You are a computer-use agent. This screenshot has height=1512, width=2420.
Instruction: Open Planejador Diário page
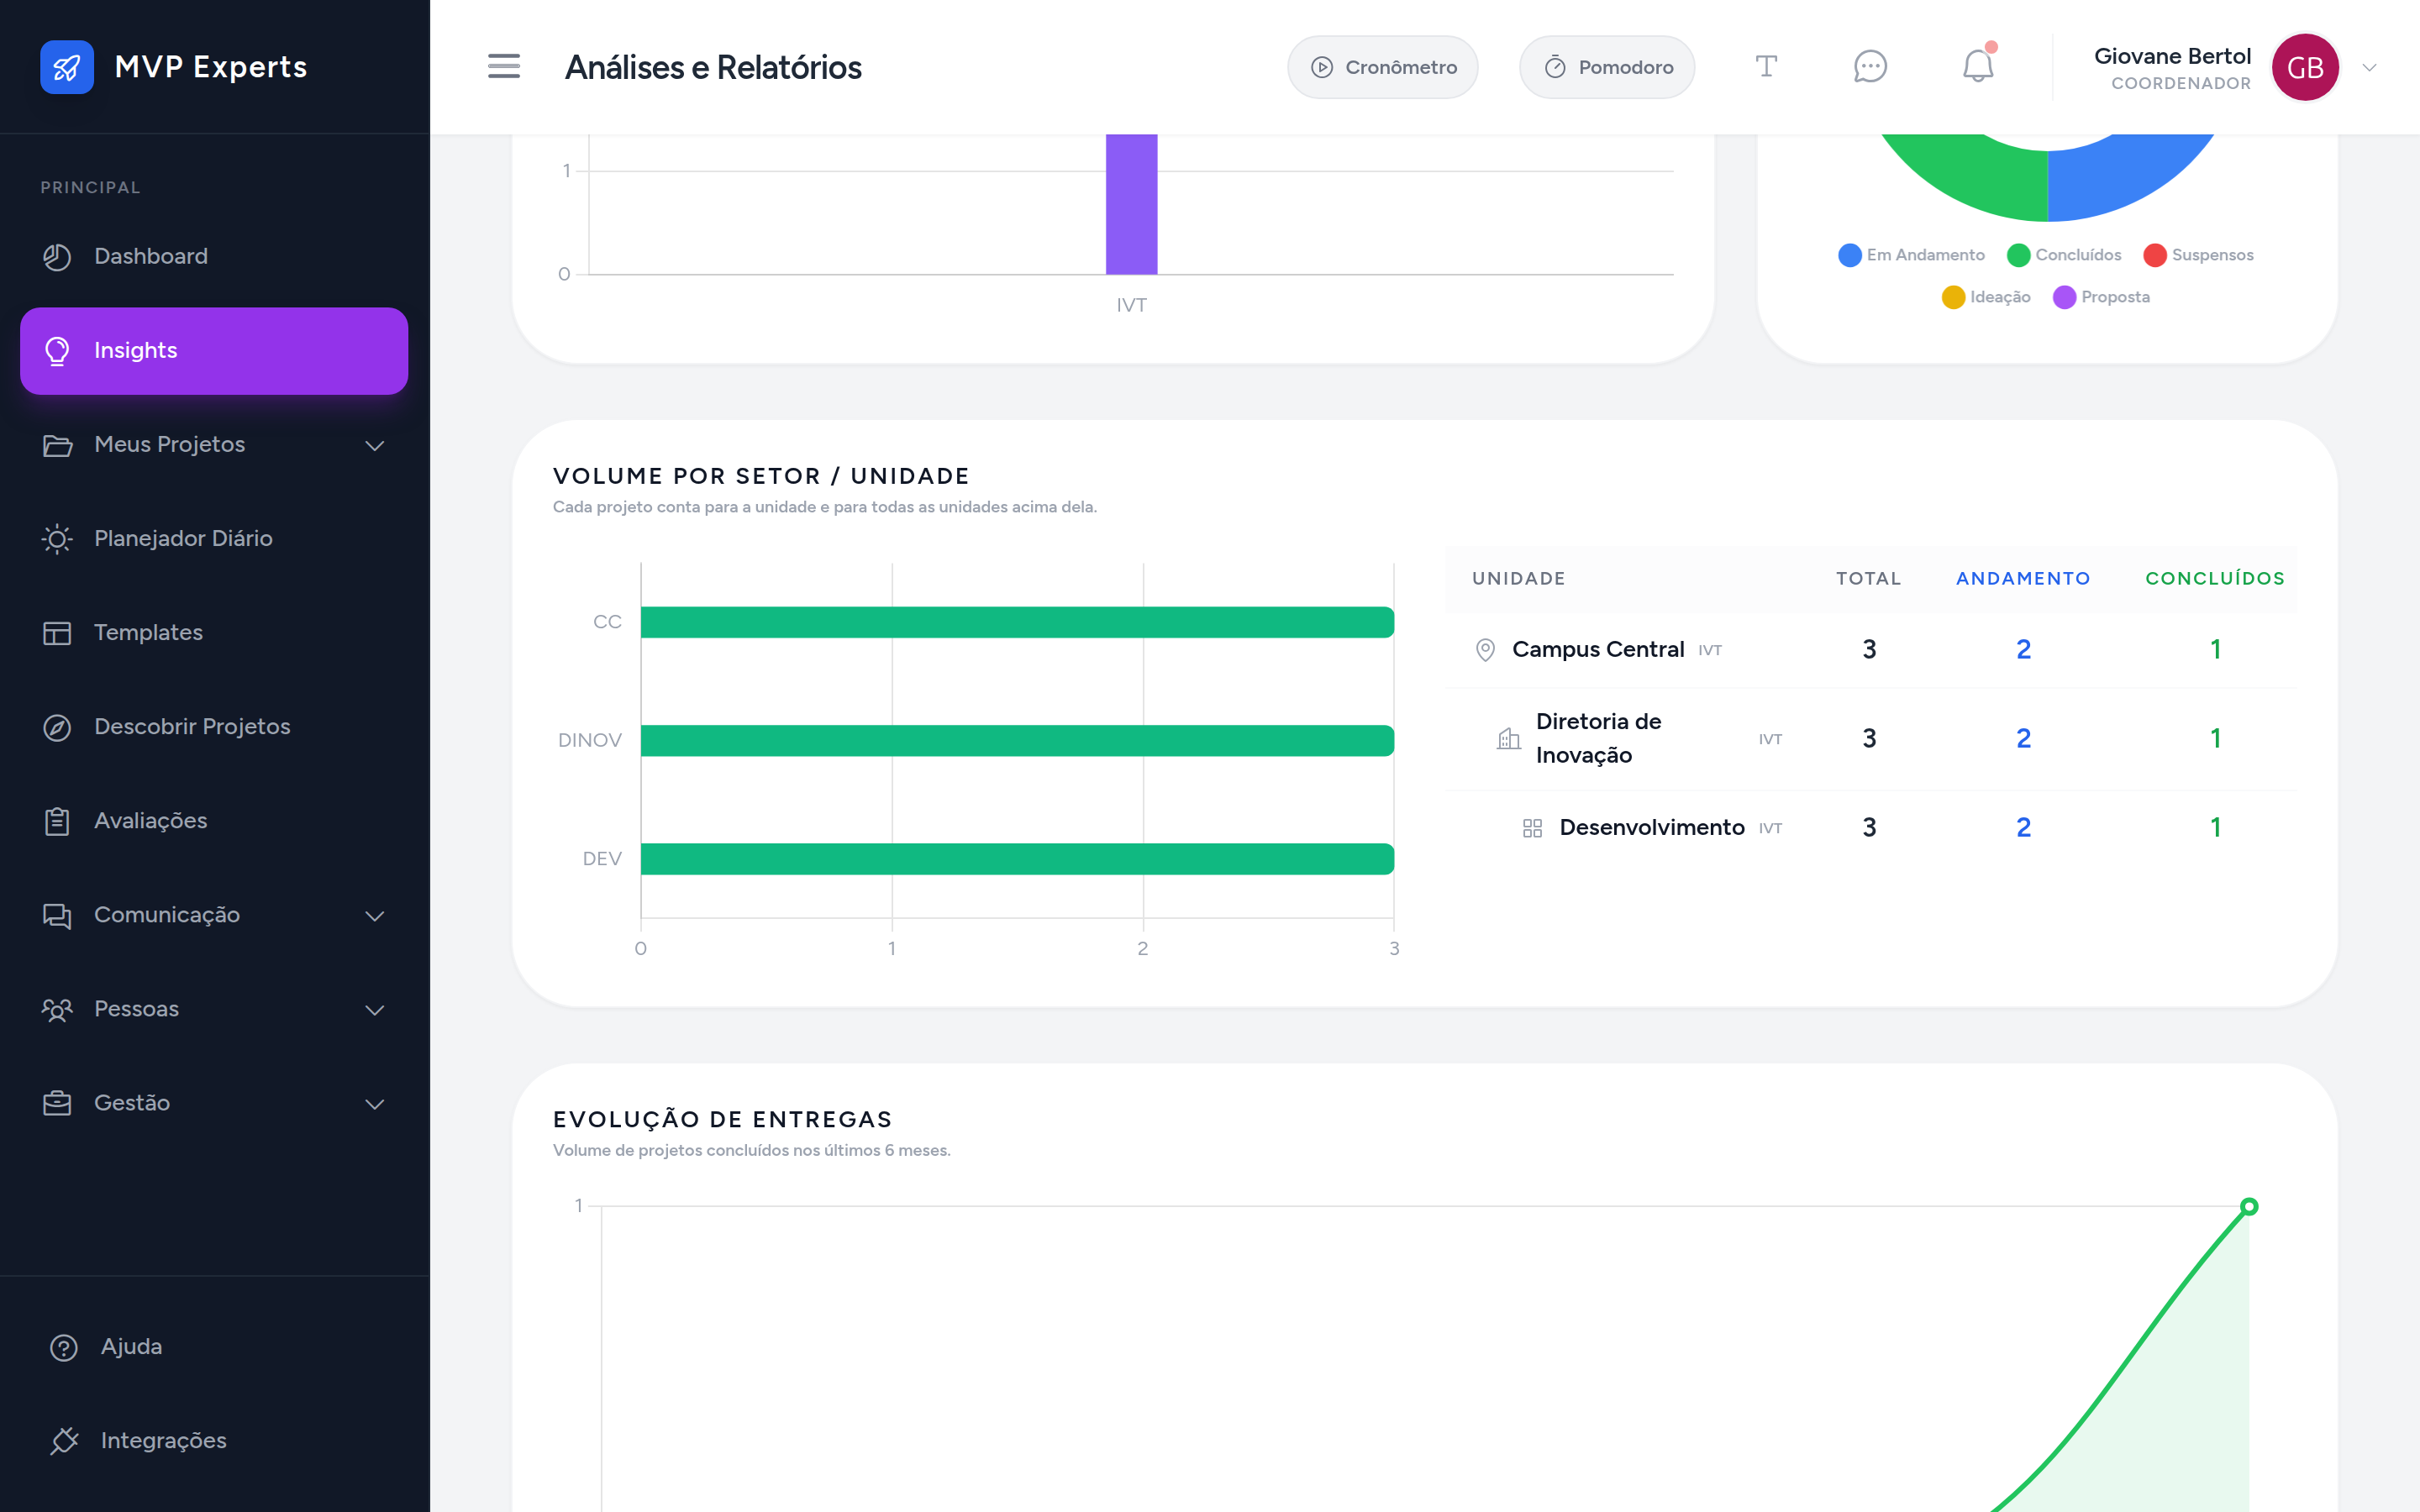[x=214, y=539]
